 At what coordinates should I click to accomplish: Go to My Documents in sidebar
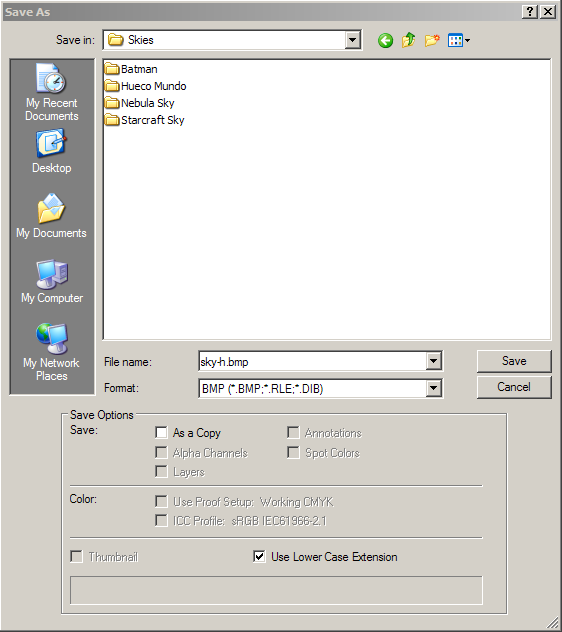pos(51,216)
